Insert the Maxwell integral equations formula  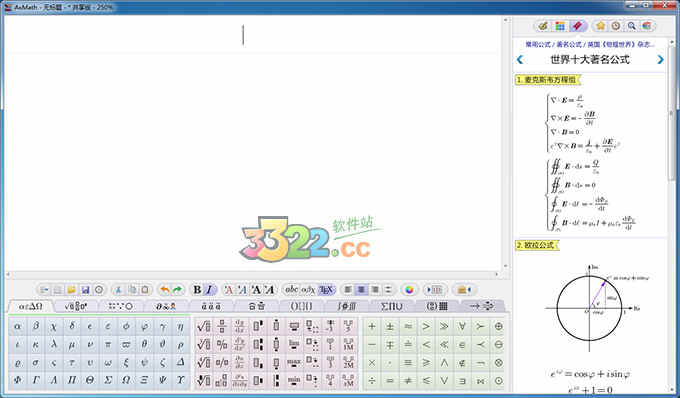pyautogui.click(x=591, y=195)
